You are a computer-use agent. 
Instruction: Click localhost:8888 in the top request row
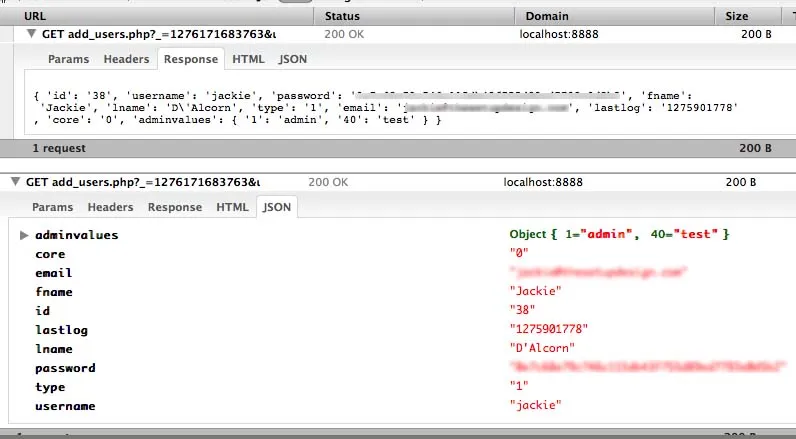[x=559, y=34]
